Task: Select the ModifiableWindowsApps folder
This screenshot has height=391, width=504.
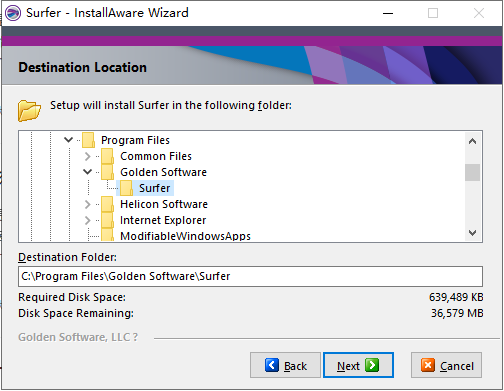Action: [x=185, y=236]
